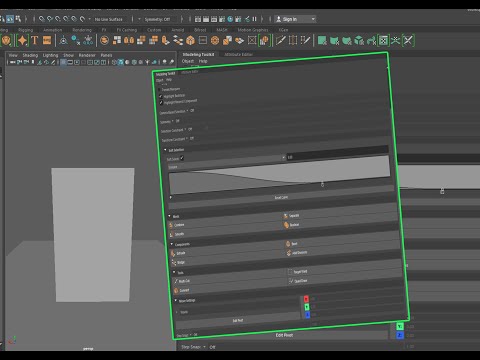Image resolution: width=480 pixels, height=360 pixels.
Task: Click the blue Z axis swatch at bottom right
Action: [x=400, y=335]
